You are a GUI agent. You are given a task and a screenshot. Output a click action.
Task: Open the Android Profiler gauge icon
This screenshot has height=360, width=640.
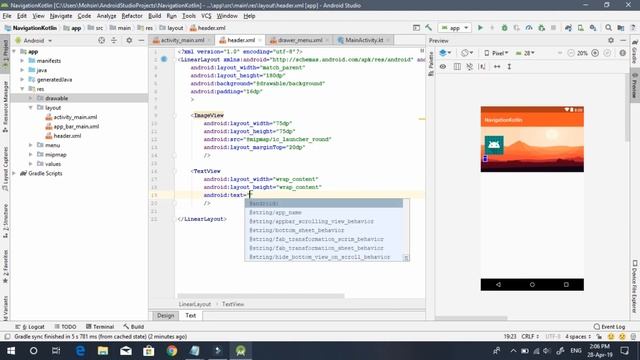529,28
